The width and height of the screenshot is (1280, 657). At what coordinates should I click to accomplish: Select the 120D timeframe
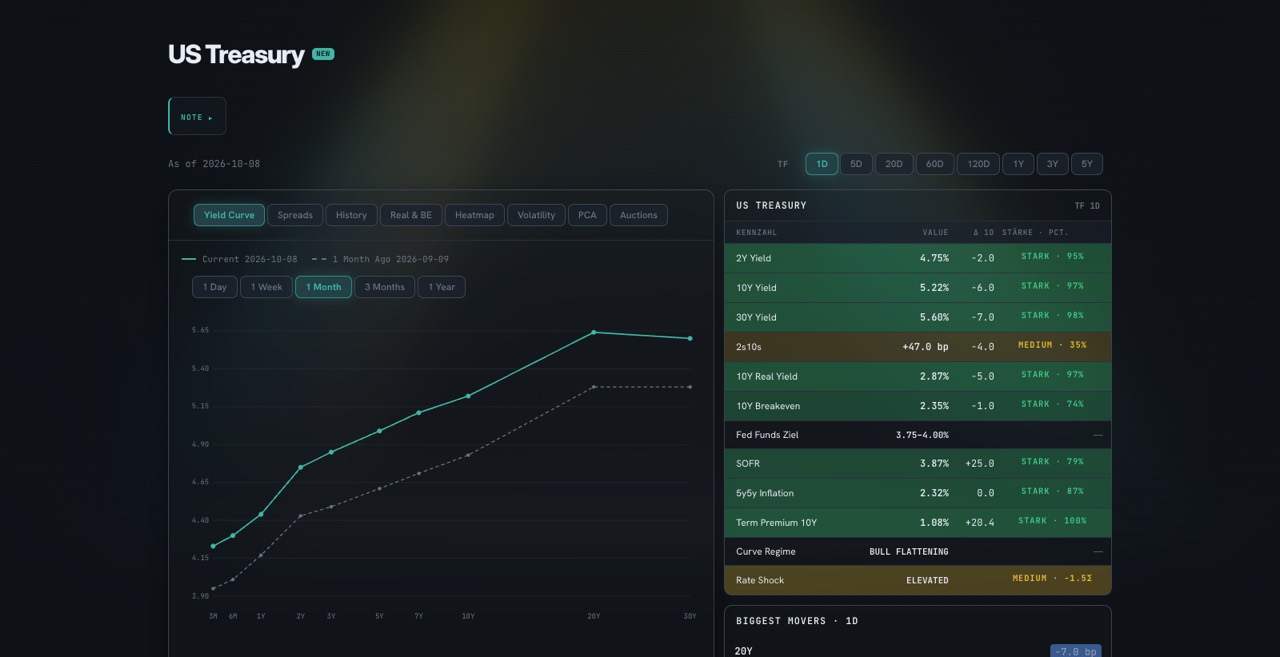(978, 164)
